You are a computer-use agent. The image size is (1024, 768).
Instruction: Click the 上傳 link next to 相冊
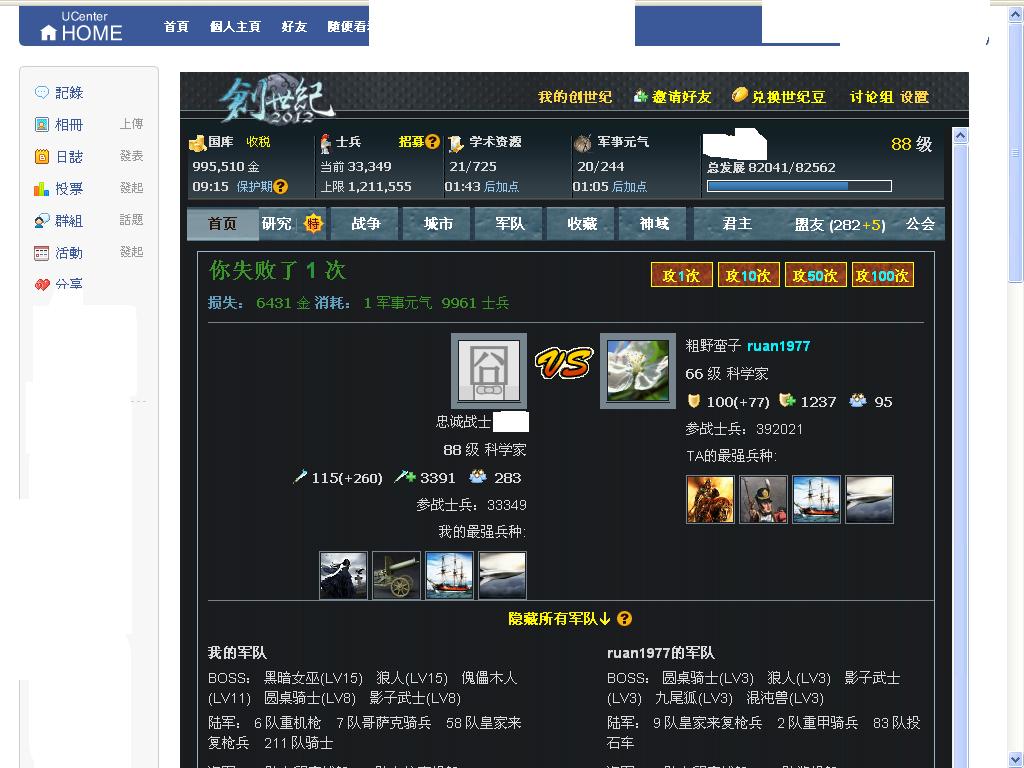(x=131, y=123)
